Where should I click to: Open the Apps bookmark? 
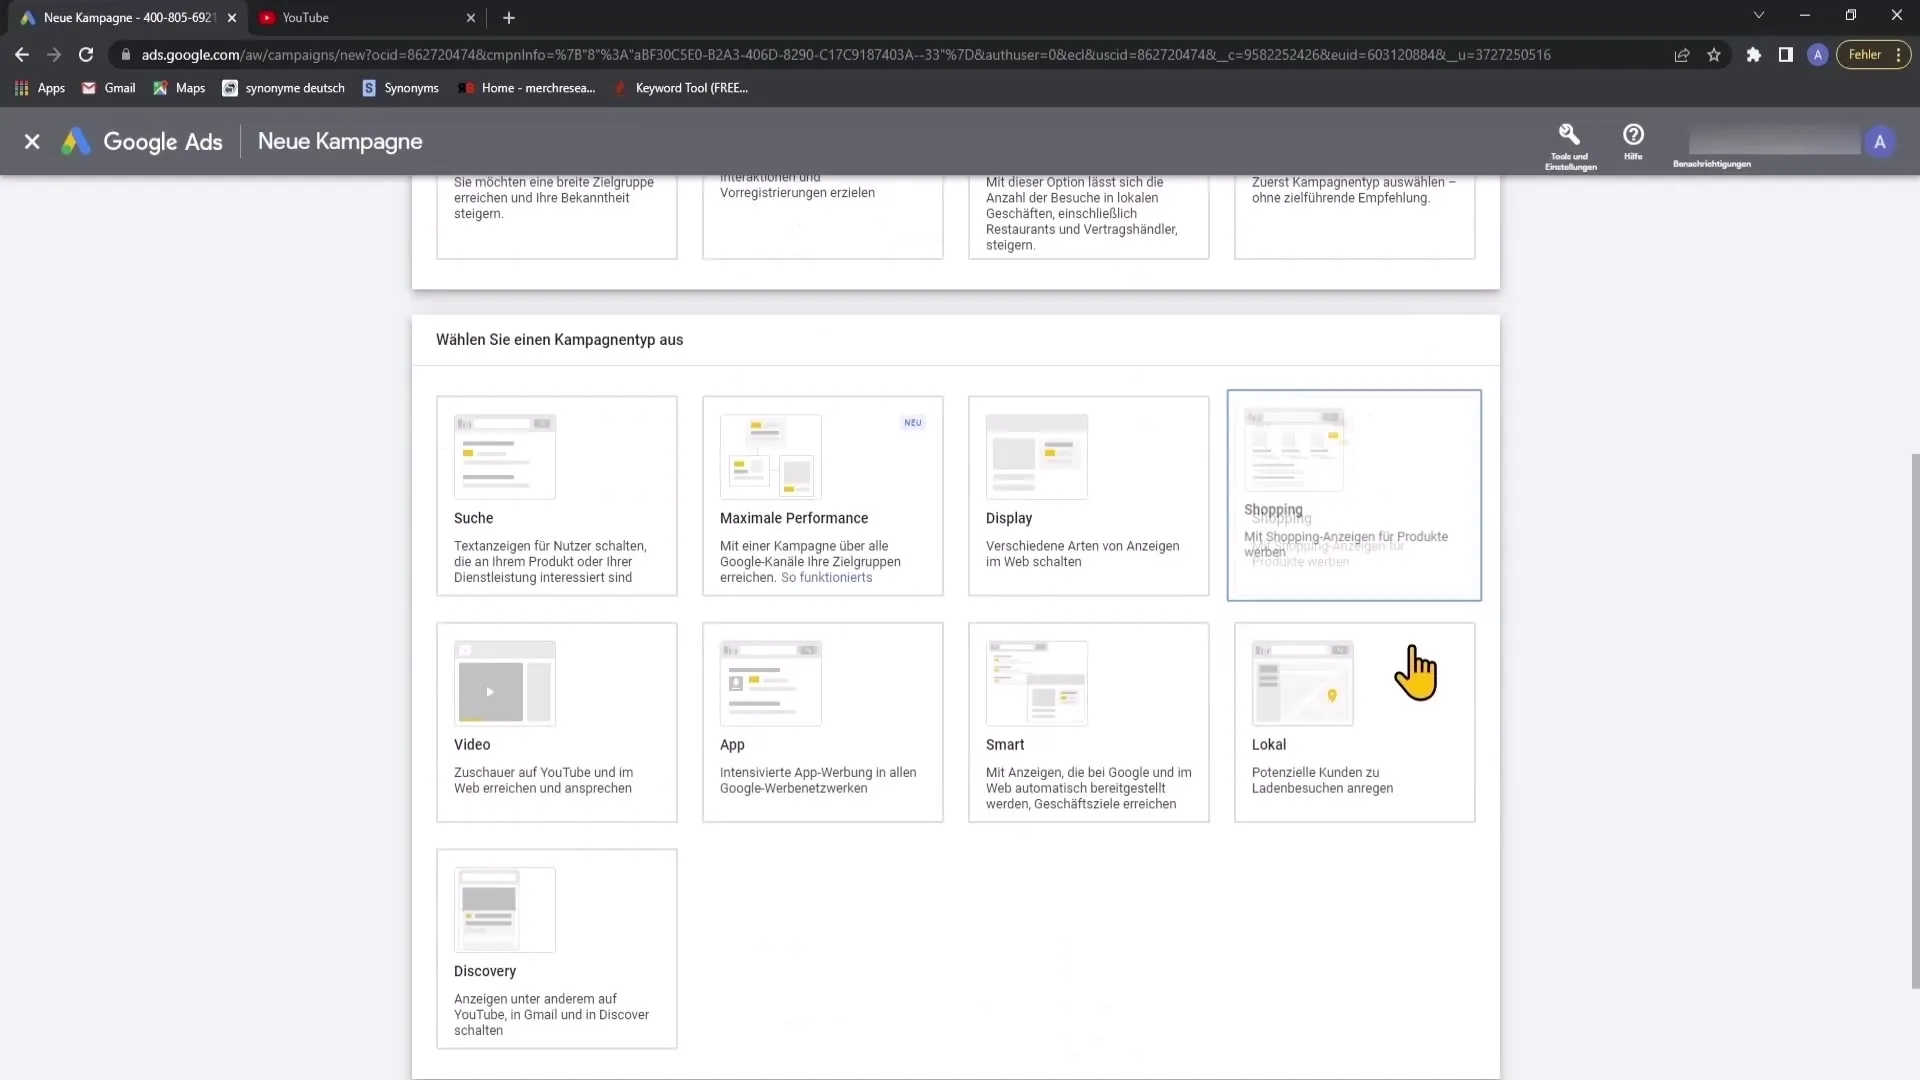(40, 88)
